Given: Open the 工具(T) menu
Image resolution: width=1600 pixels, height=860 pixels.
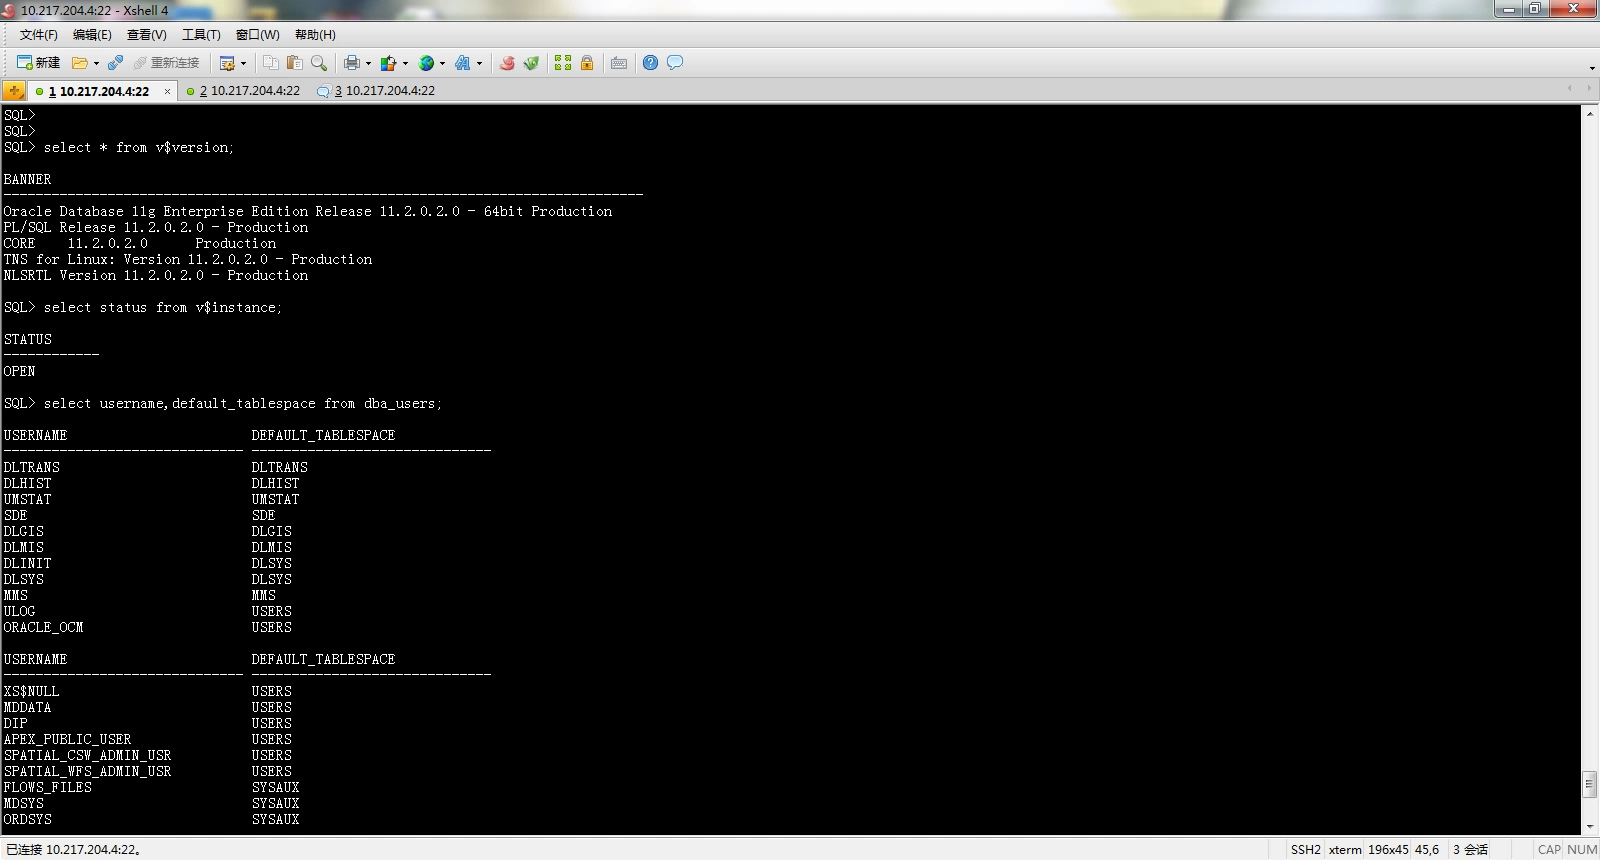Looking at the screenshot, I should click(201, 35).
